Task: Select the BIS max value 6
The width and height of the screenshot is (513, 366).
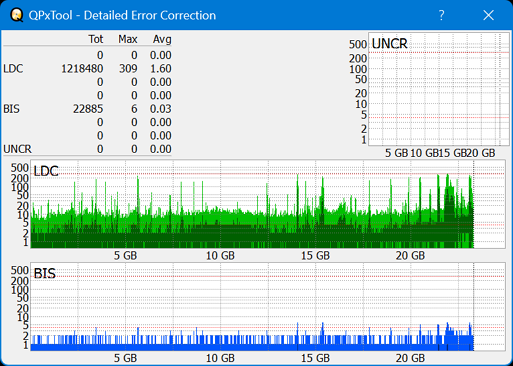Action: coord(134,109)
